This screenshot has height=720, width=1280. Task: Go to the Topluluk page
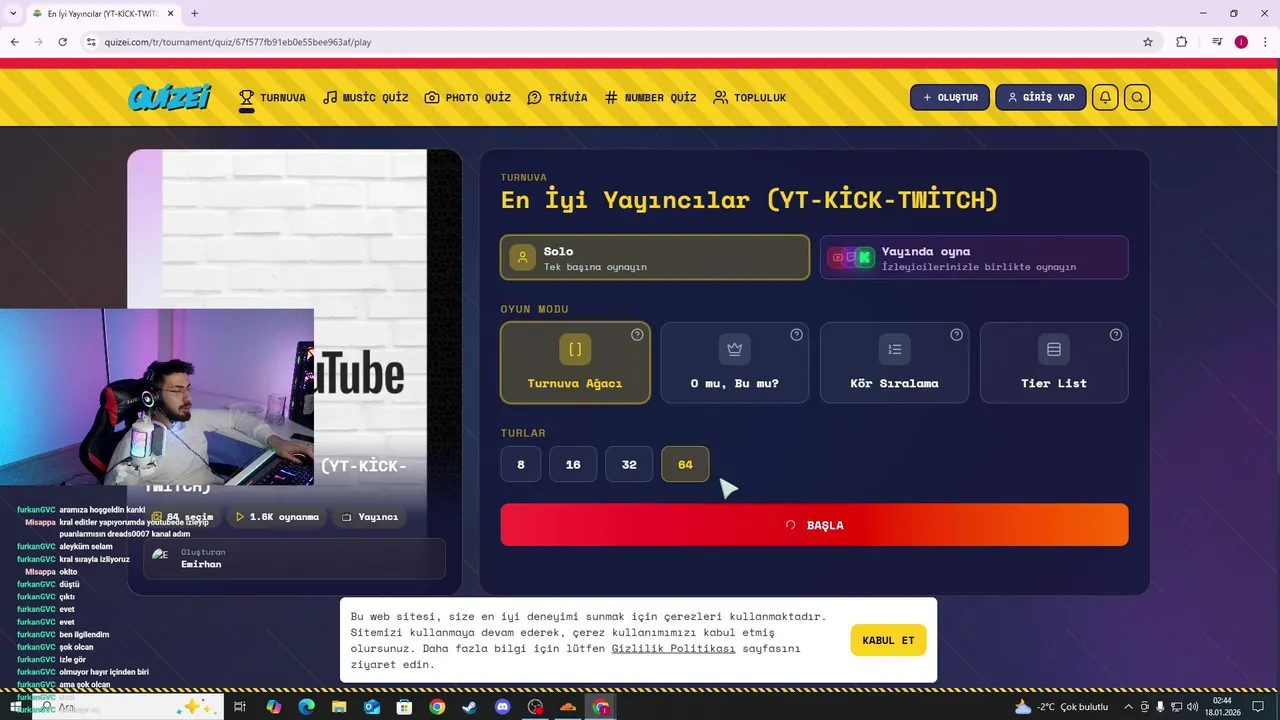749,97
